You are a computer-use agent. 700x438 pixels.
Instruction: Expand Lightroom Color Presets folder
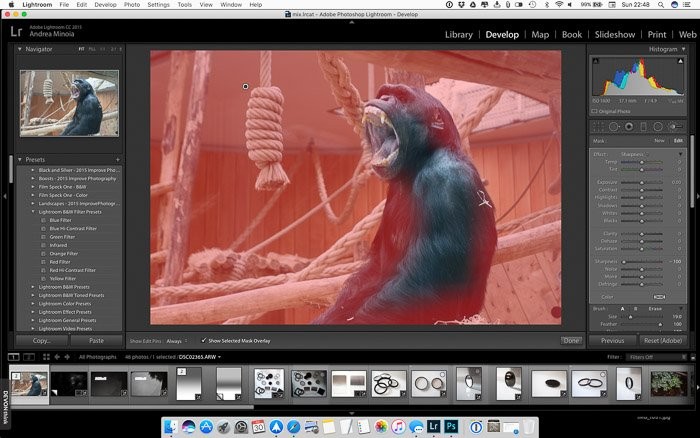click(x=33, y=304)
